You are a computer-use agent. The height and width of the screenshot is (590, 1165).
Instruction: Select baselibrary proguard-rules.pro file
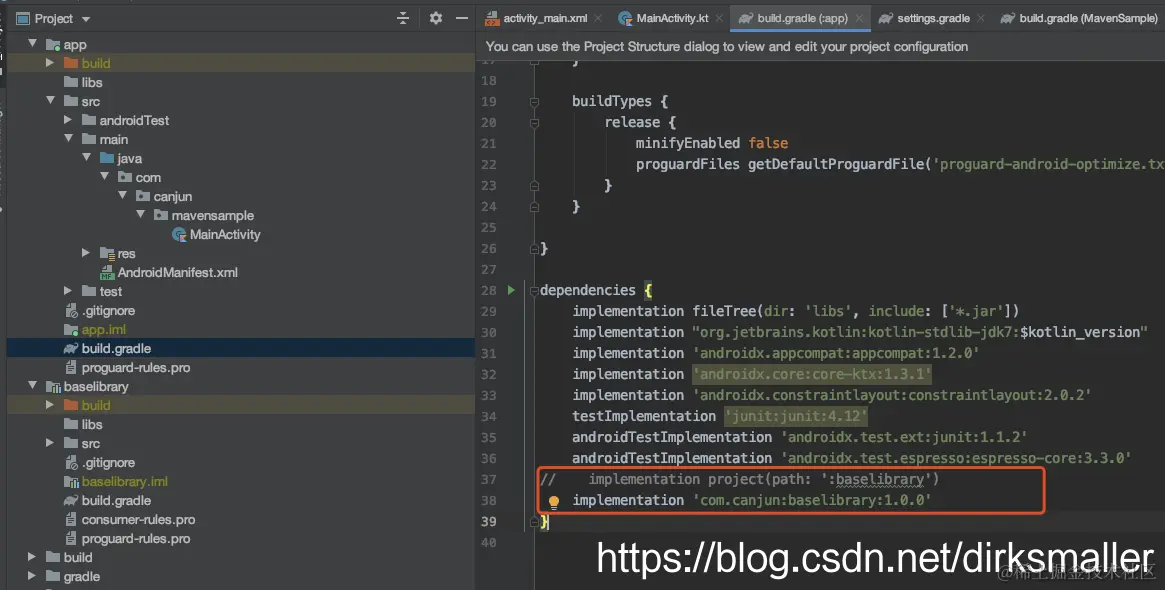pyautogui.click(x=136, y=539)
